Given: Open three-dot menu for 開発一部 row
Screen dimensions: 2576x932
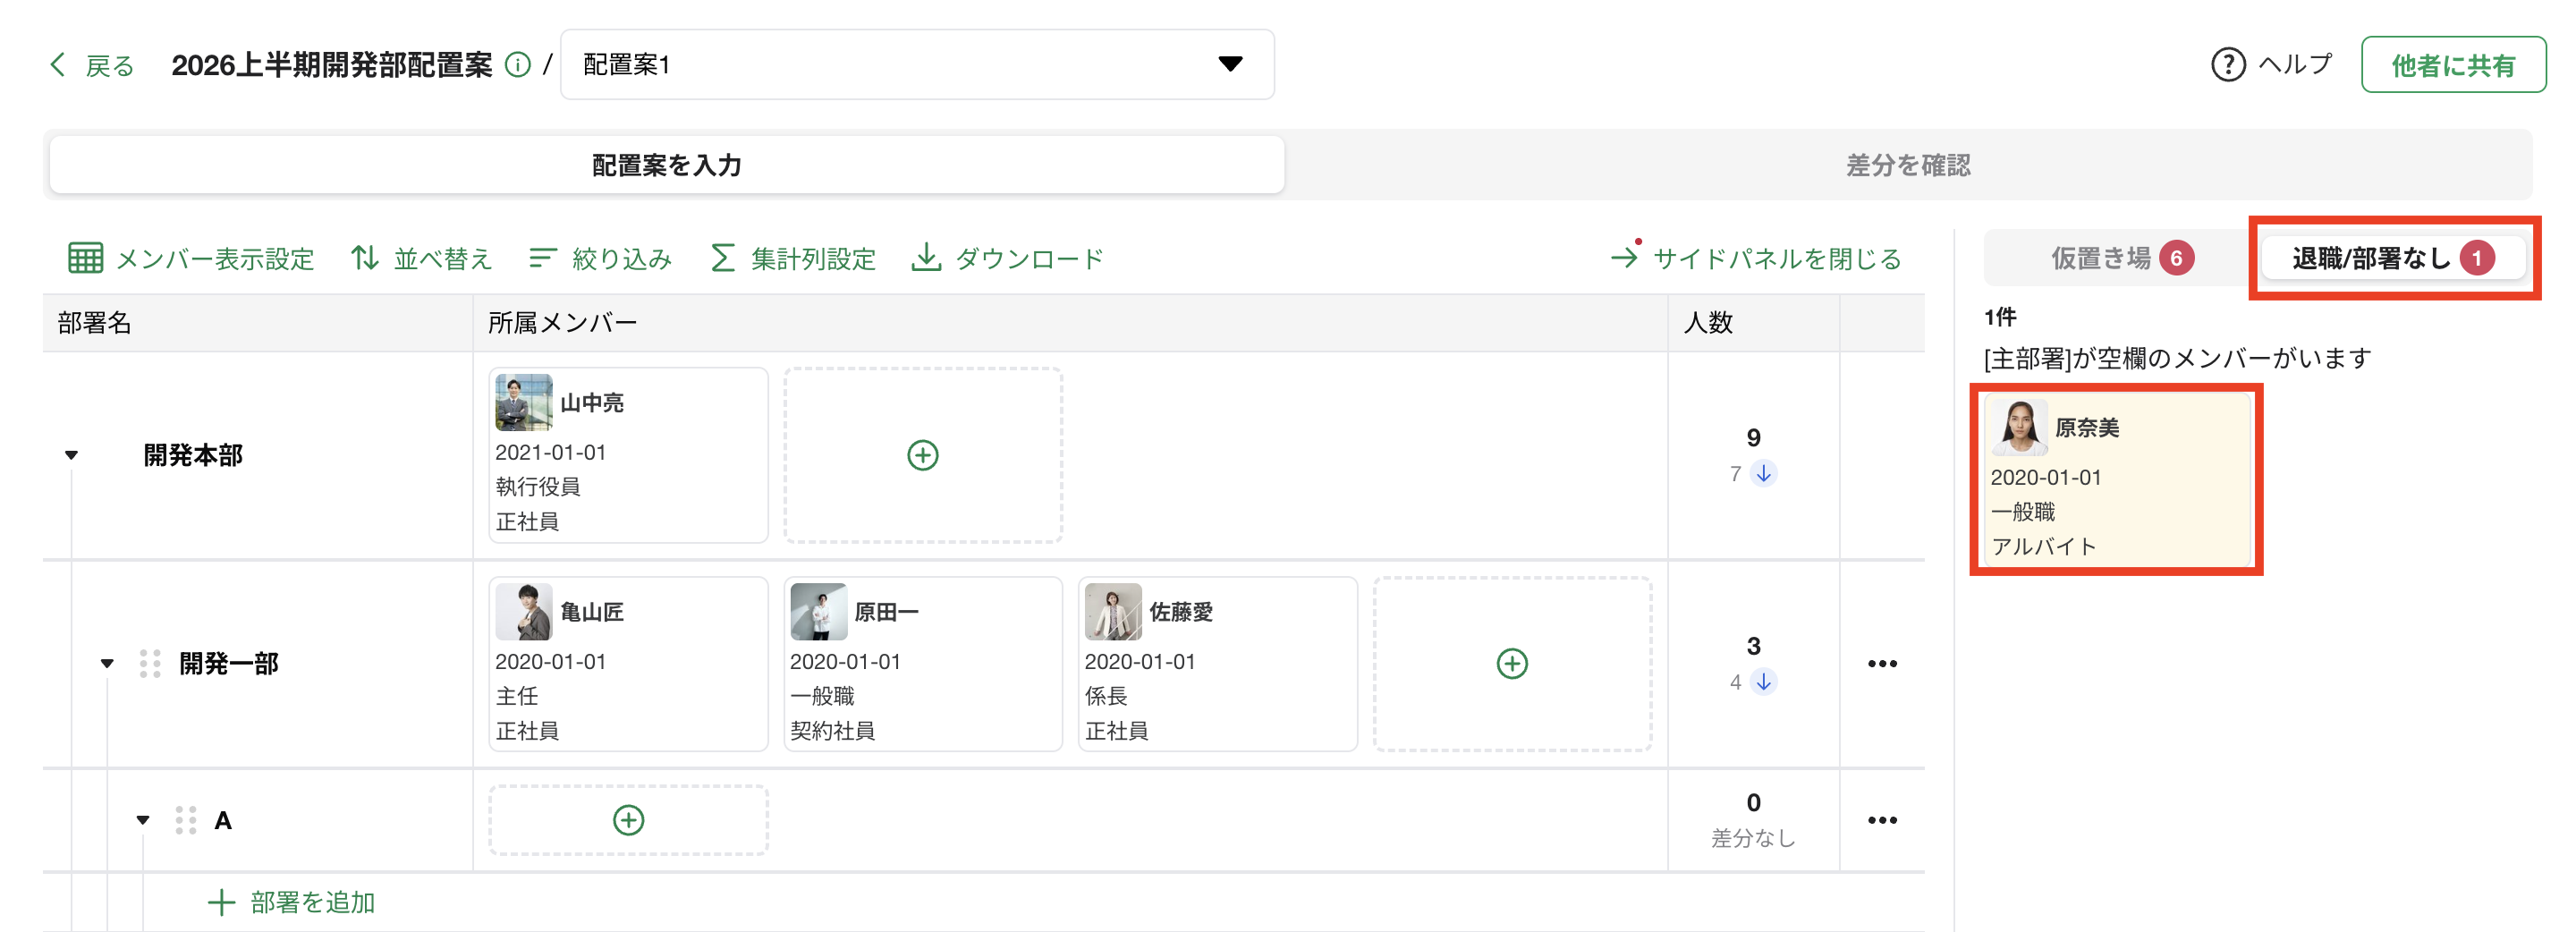Looking at the screenshot, I should pos(1881,664).
